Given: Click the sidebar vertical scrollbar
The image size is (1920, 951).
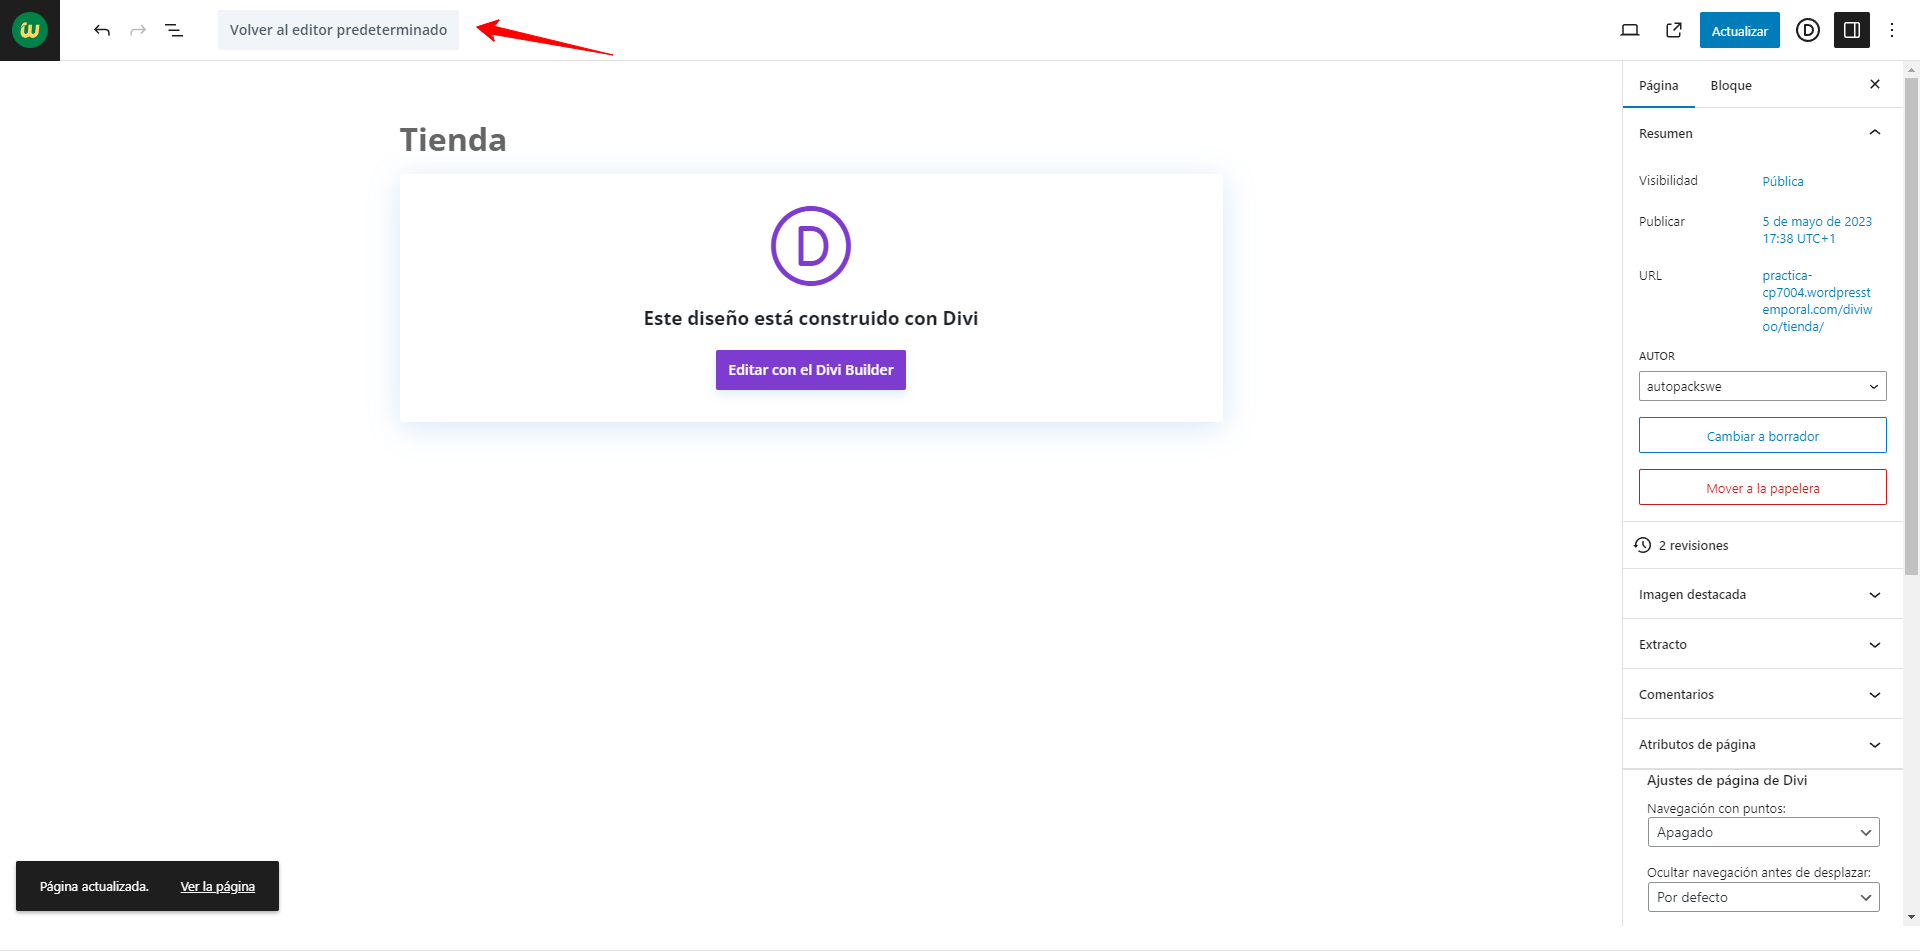Looking at the screenshot, I should click(x=1912, y=325).
